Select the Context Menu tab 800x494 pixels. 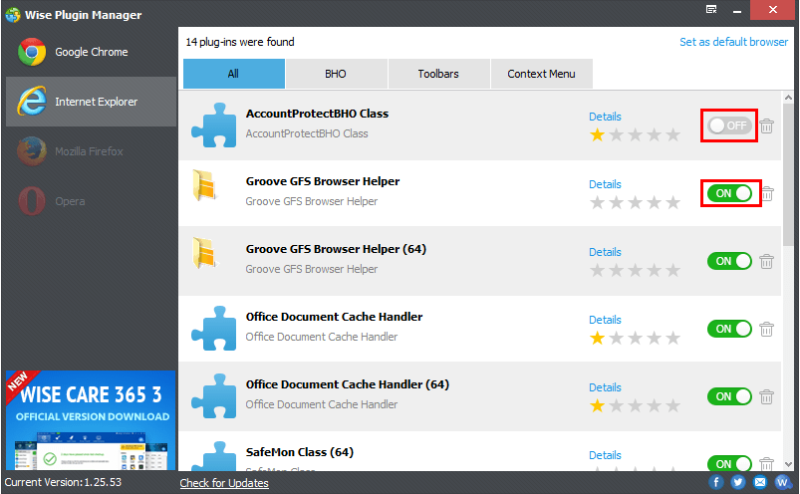(x=541, y=74)
